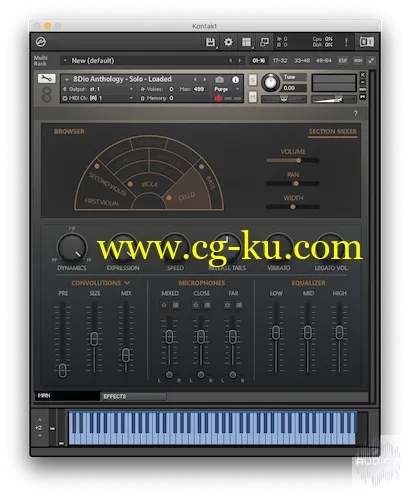Load previous instrument with header left arrow
Viewport: 410px width, 496px height.
195,79
